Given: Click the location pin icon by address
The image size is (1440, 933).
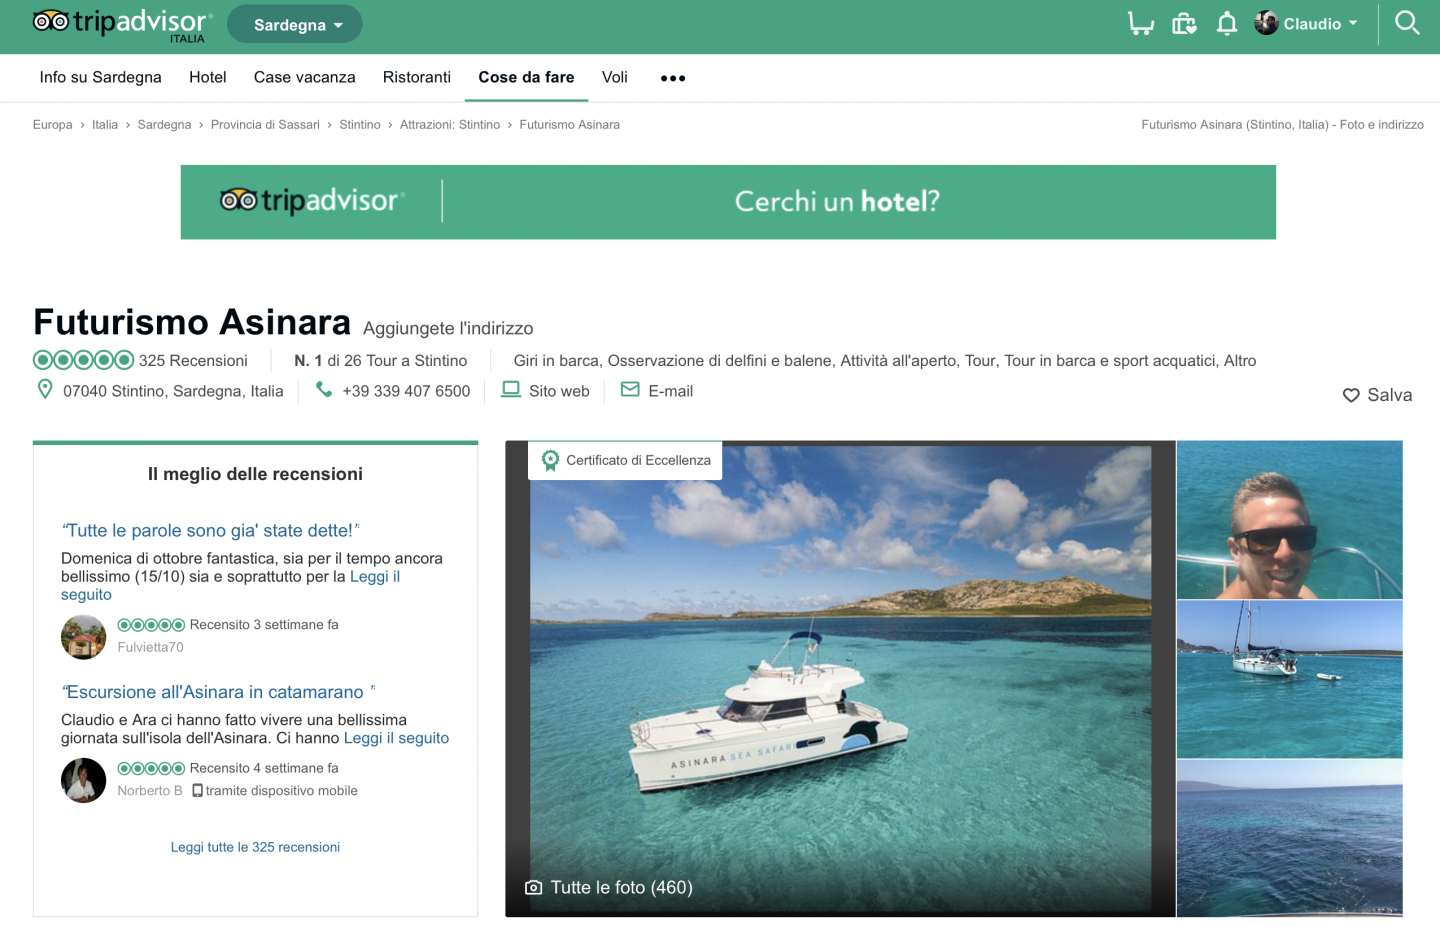Looking at the screenshot, I should click(44, 389).
